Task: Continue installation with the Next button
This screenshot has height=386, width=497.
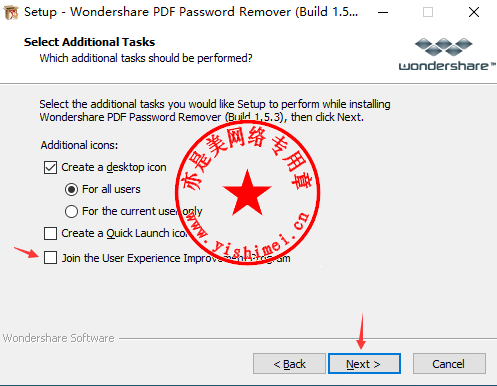Action: tap(364, 364)
